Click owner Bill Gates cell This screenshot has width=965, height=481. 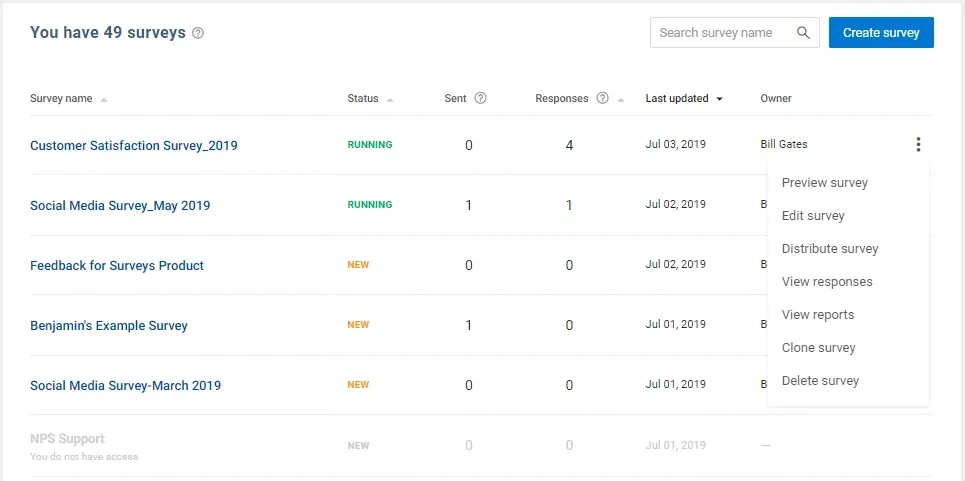click(x=784, y=145)
